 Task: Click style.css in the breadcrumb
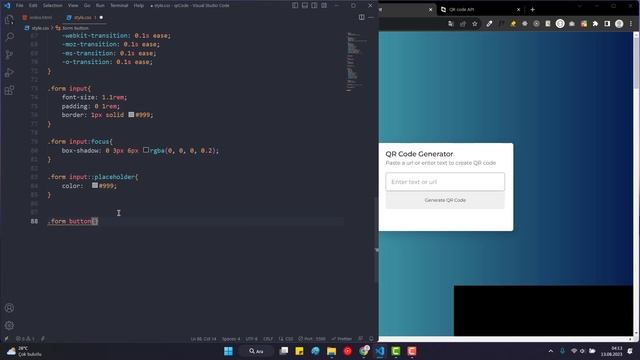40,28
